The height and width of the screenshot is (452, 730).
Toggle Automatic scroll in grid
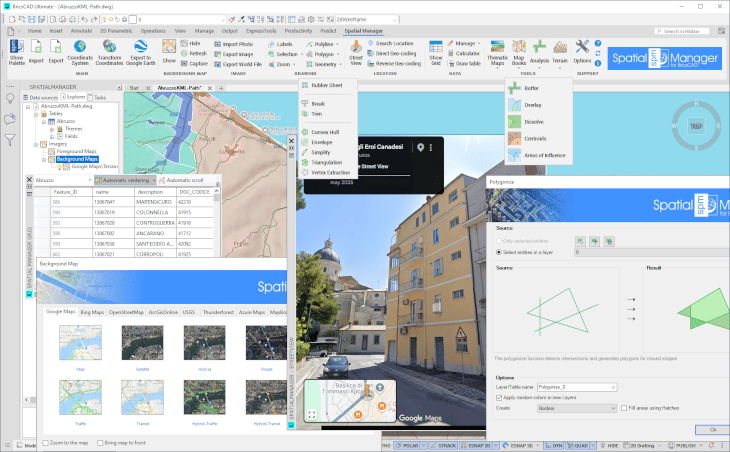182,180
